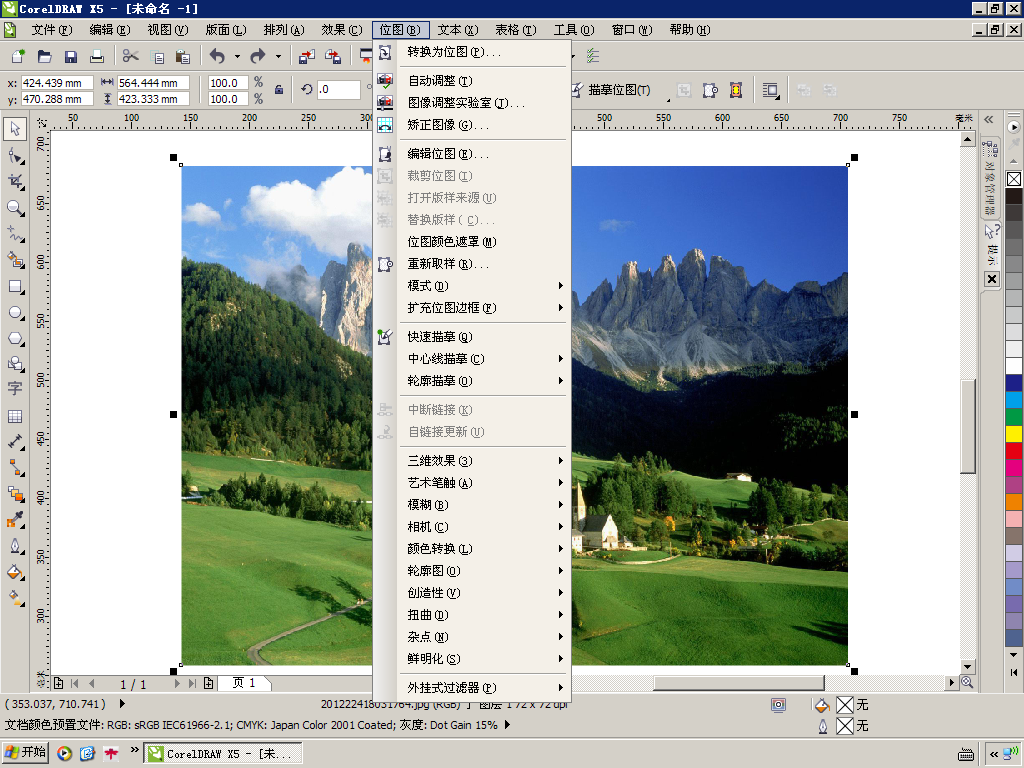Click CorelDRAW X5 taskbar button
The width and height of the screenshot is (1024, 768).
click(x=223, y=754)
